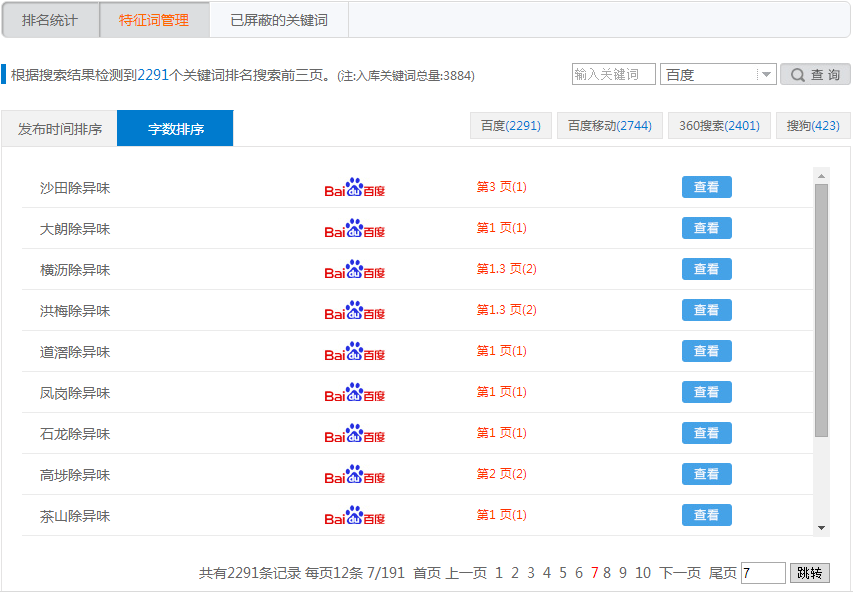Viewport: 853px width, 592px height.
Task: Click 查看 for 洪梅除异味
Action: coord(706,310)
